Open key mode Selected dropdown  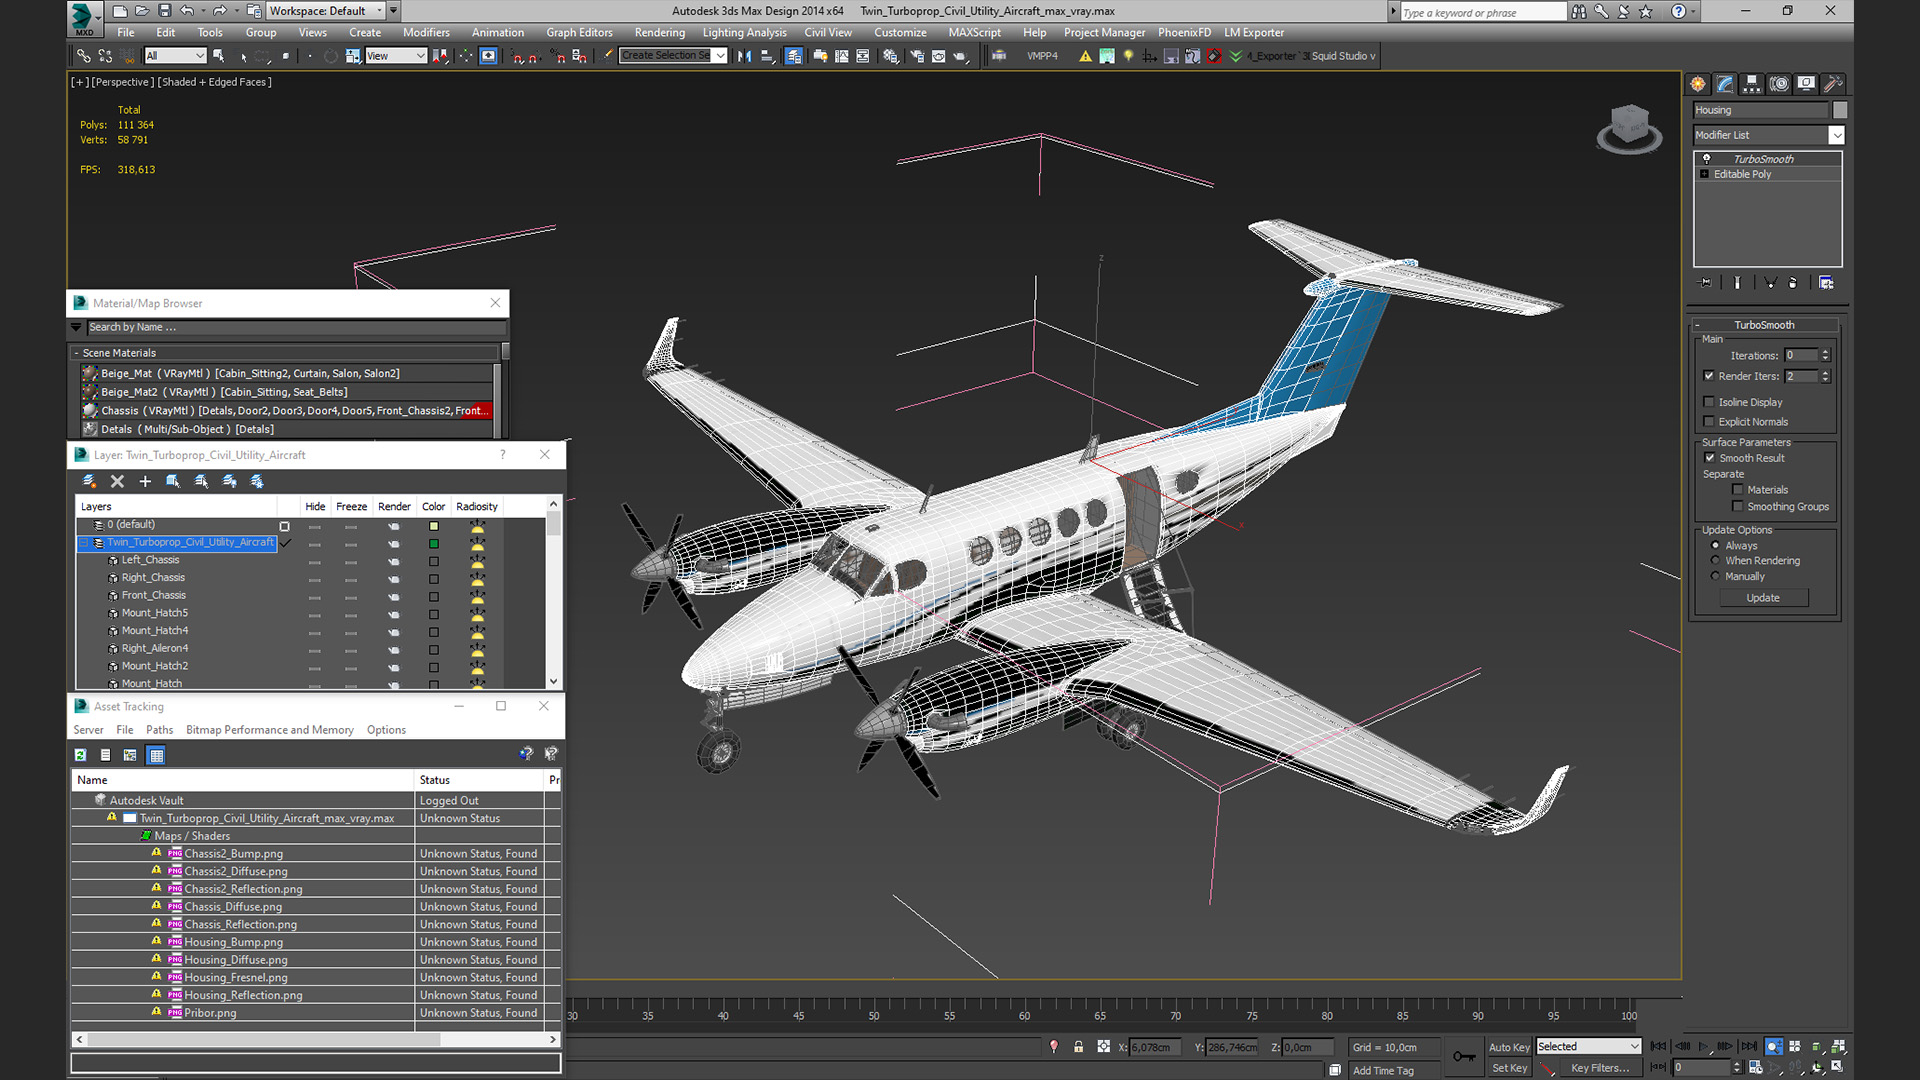click(1588, 1046)
